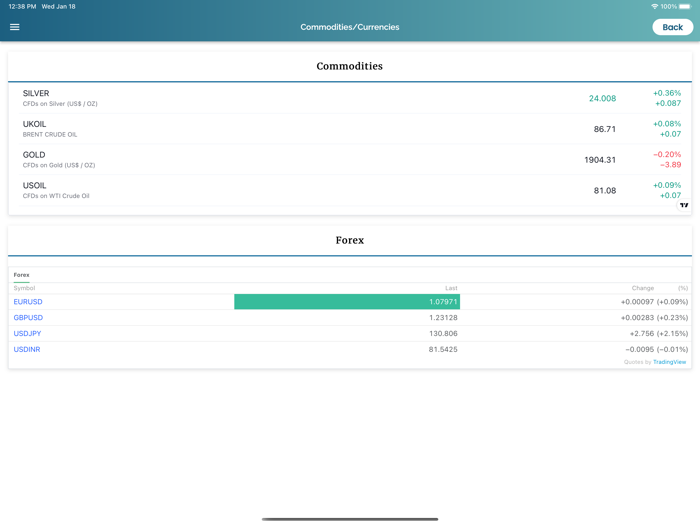This screenshot has width=700, height=525.
Task: Click the USDJPY change +2.756 (+2.15%)
Action: 659,333
